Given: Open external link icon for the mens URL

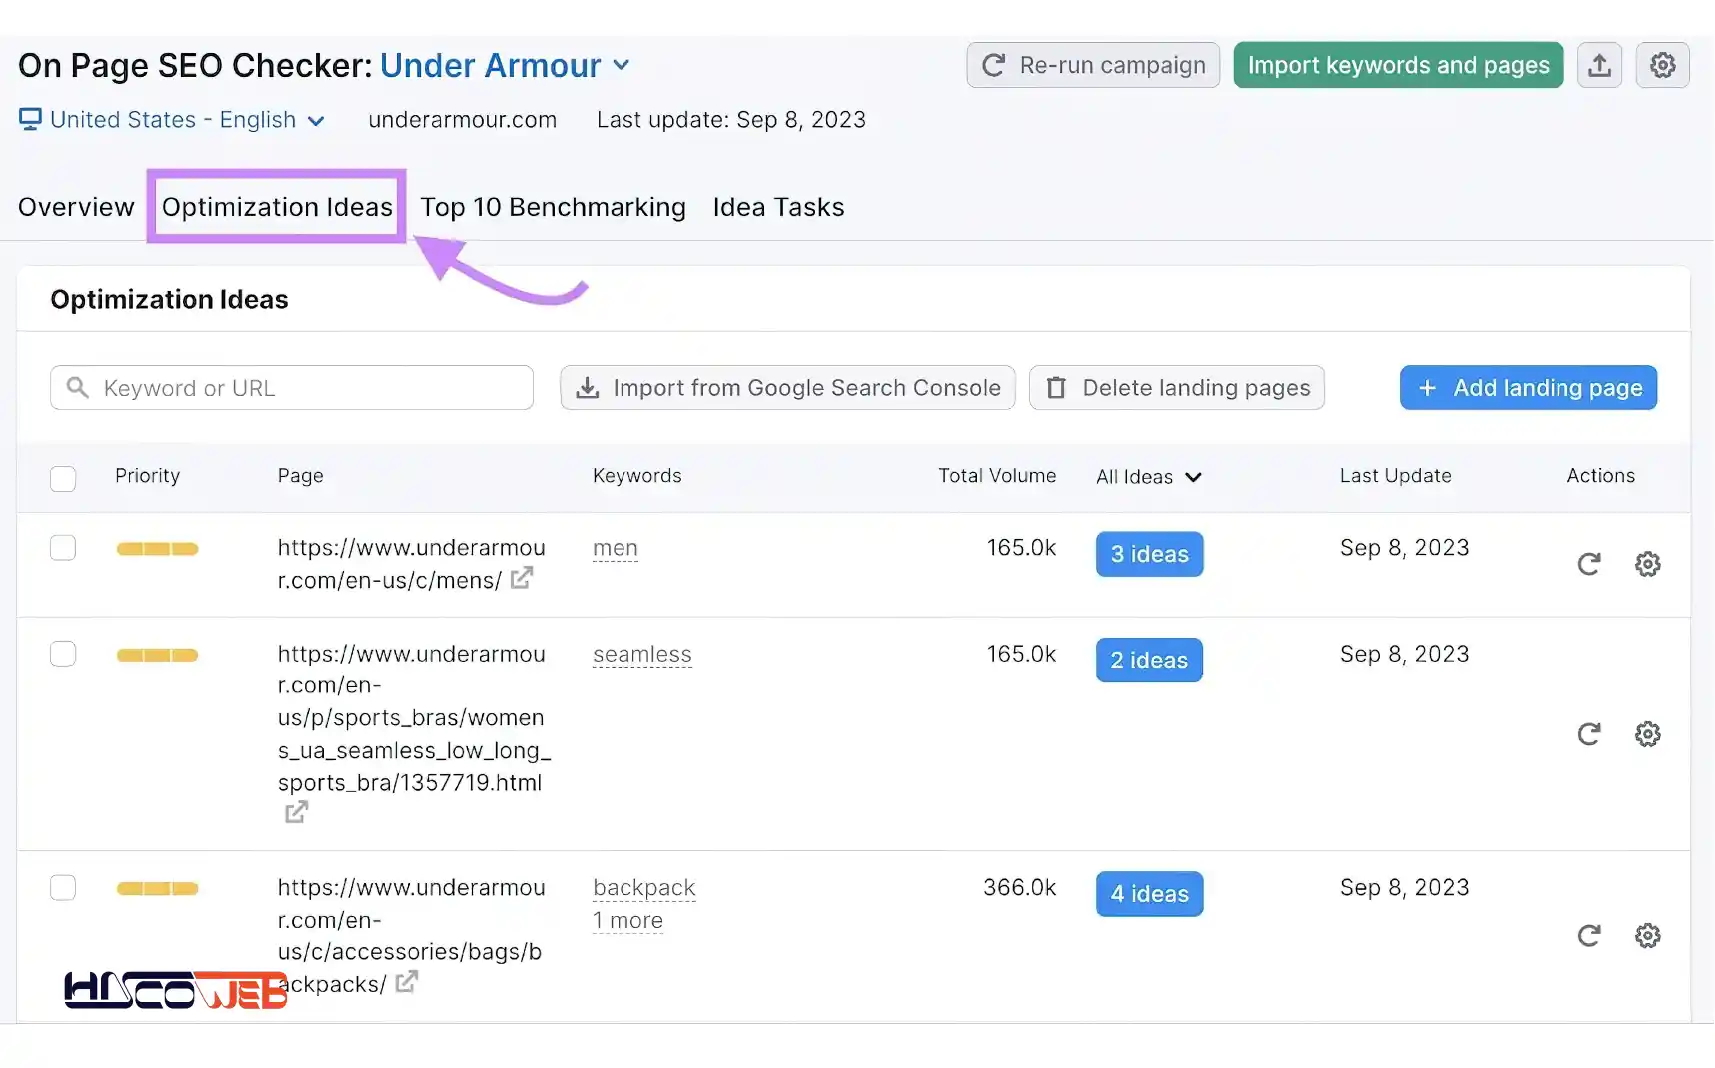Looking at the screenshot, I should pos(522,578).
